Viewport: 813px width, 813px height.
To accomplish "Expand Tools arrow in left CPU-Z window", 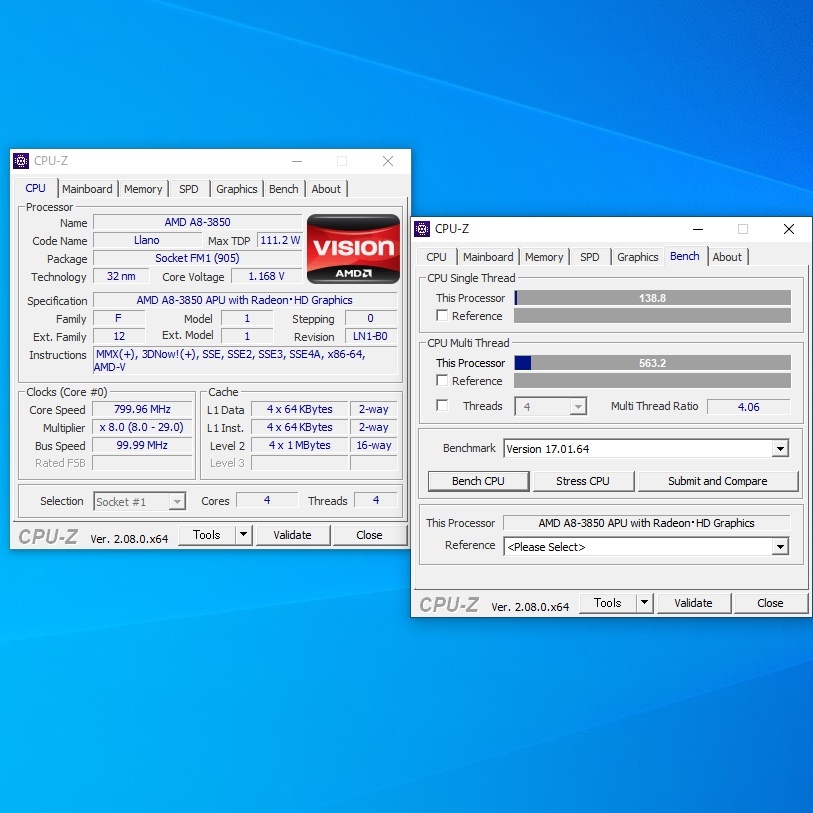I will pyautogui.click(x=243, y=535).
